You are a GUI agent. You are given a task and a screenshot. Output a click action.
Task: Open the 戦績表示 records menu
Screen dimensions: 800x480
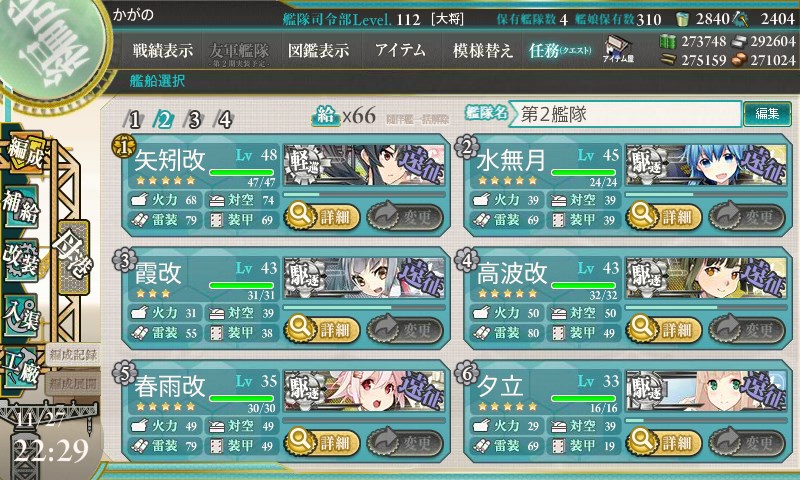point(163,50)
